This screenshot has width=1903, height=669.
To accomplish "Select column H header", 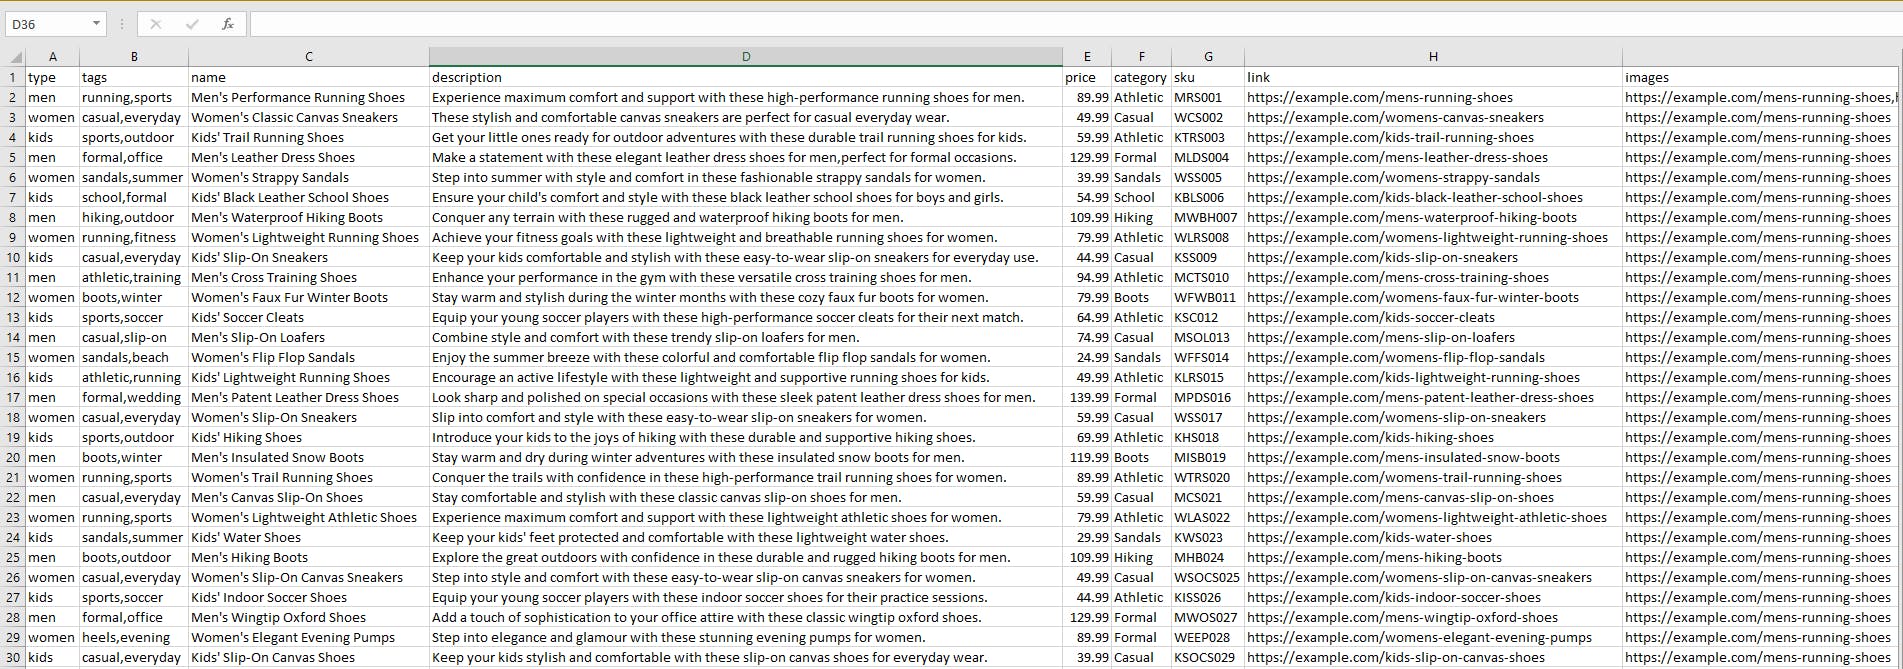I will click(1433, 57).
